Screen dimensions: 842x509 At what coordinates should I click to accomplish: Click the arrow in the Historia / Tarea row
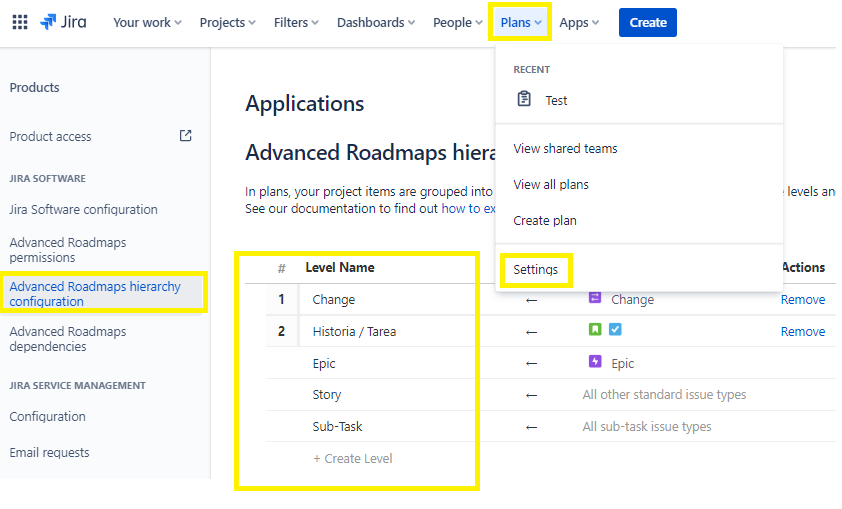tap(532, 332)
